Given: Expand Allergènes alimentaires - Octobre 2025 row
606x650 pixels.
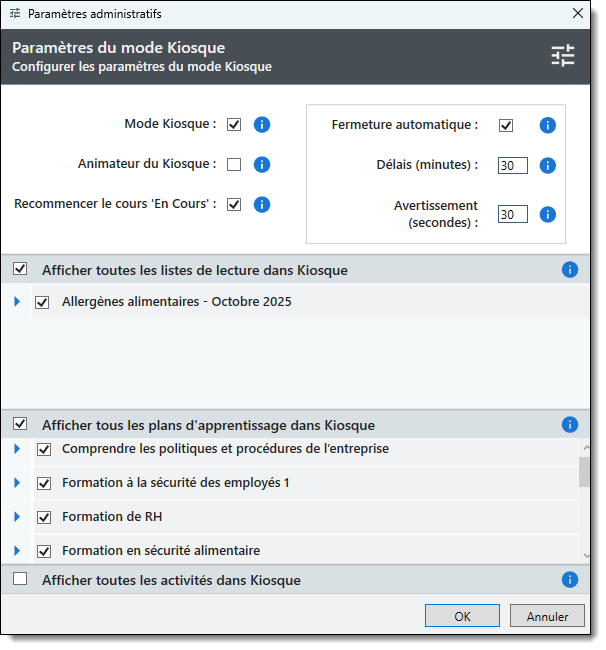Looking at the screenshot, I should tap(16, 301).
